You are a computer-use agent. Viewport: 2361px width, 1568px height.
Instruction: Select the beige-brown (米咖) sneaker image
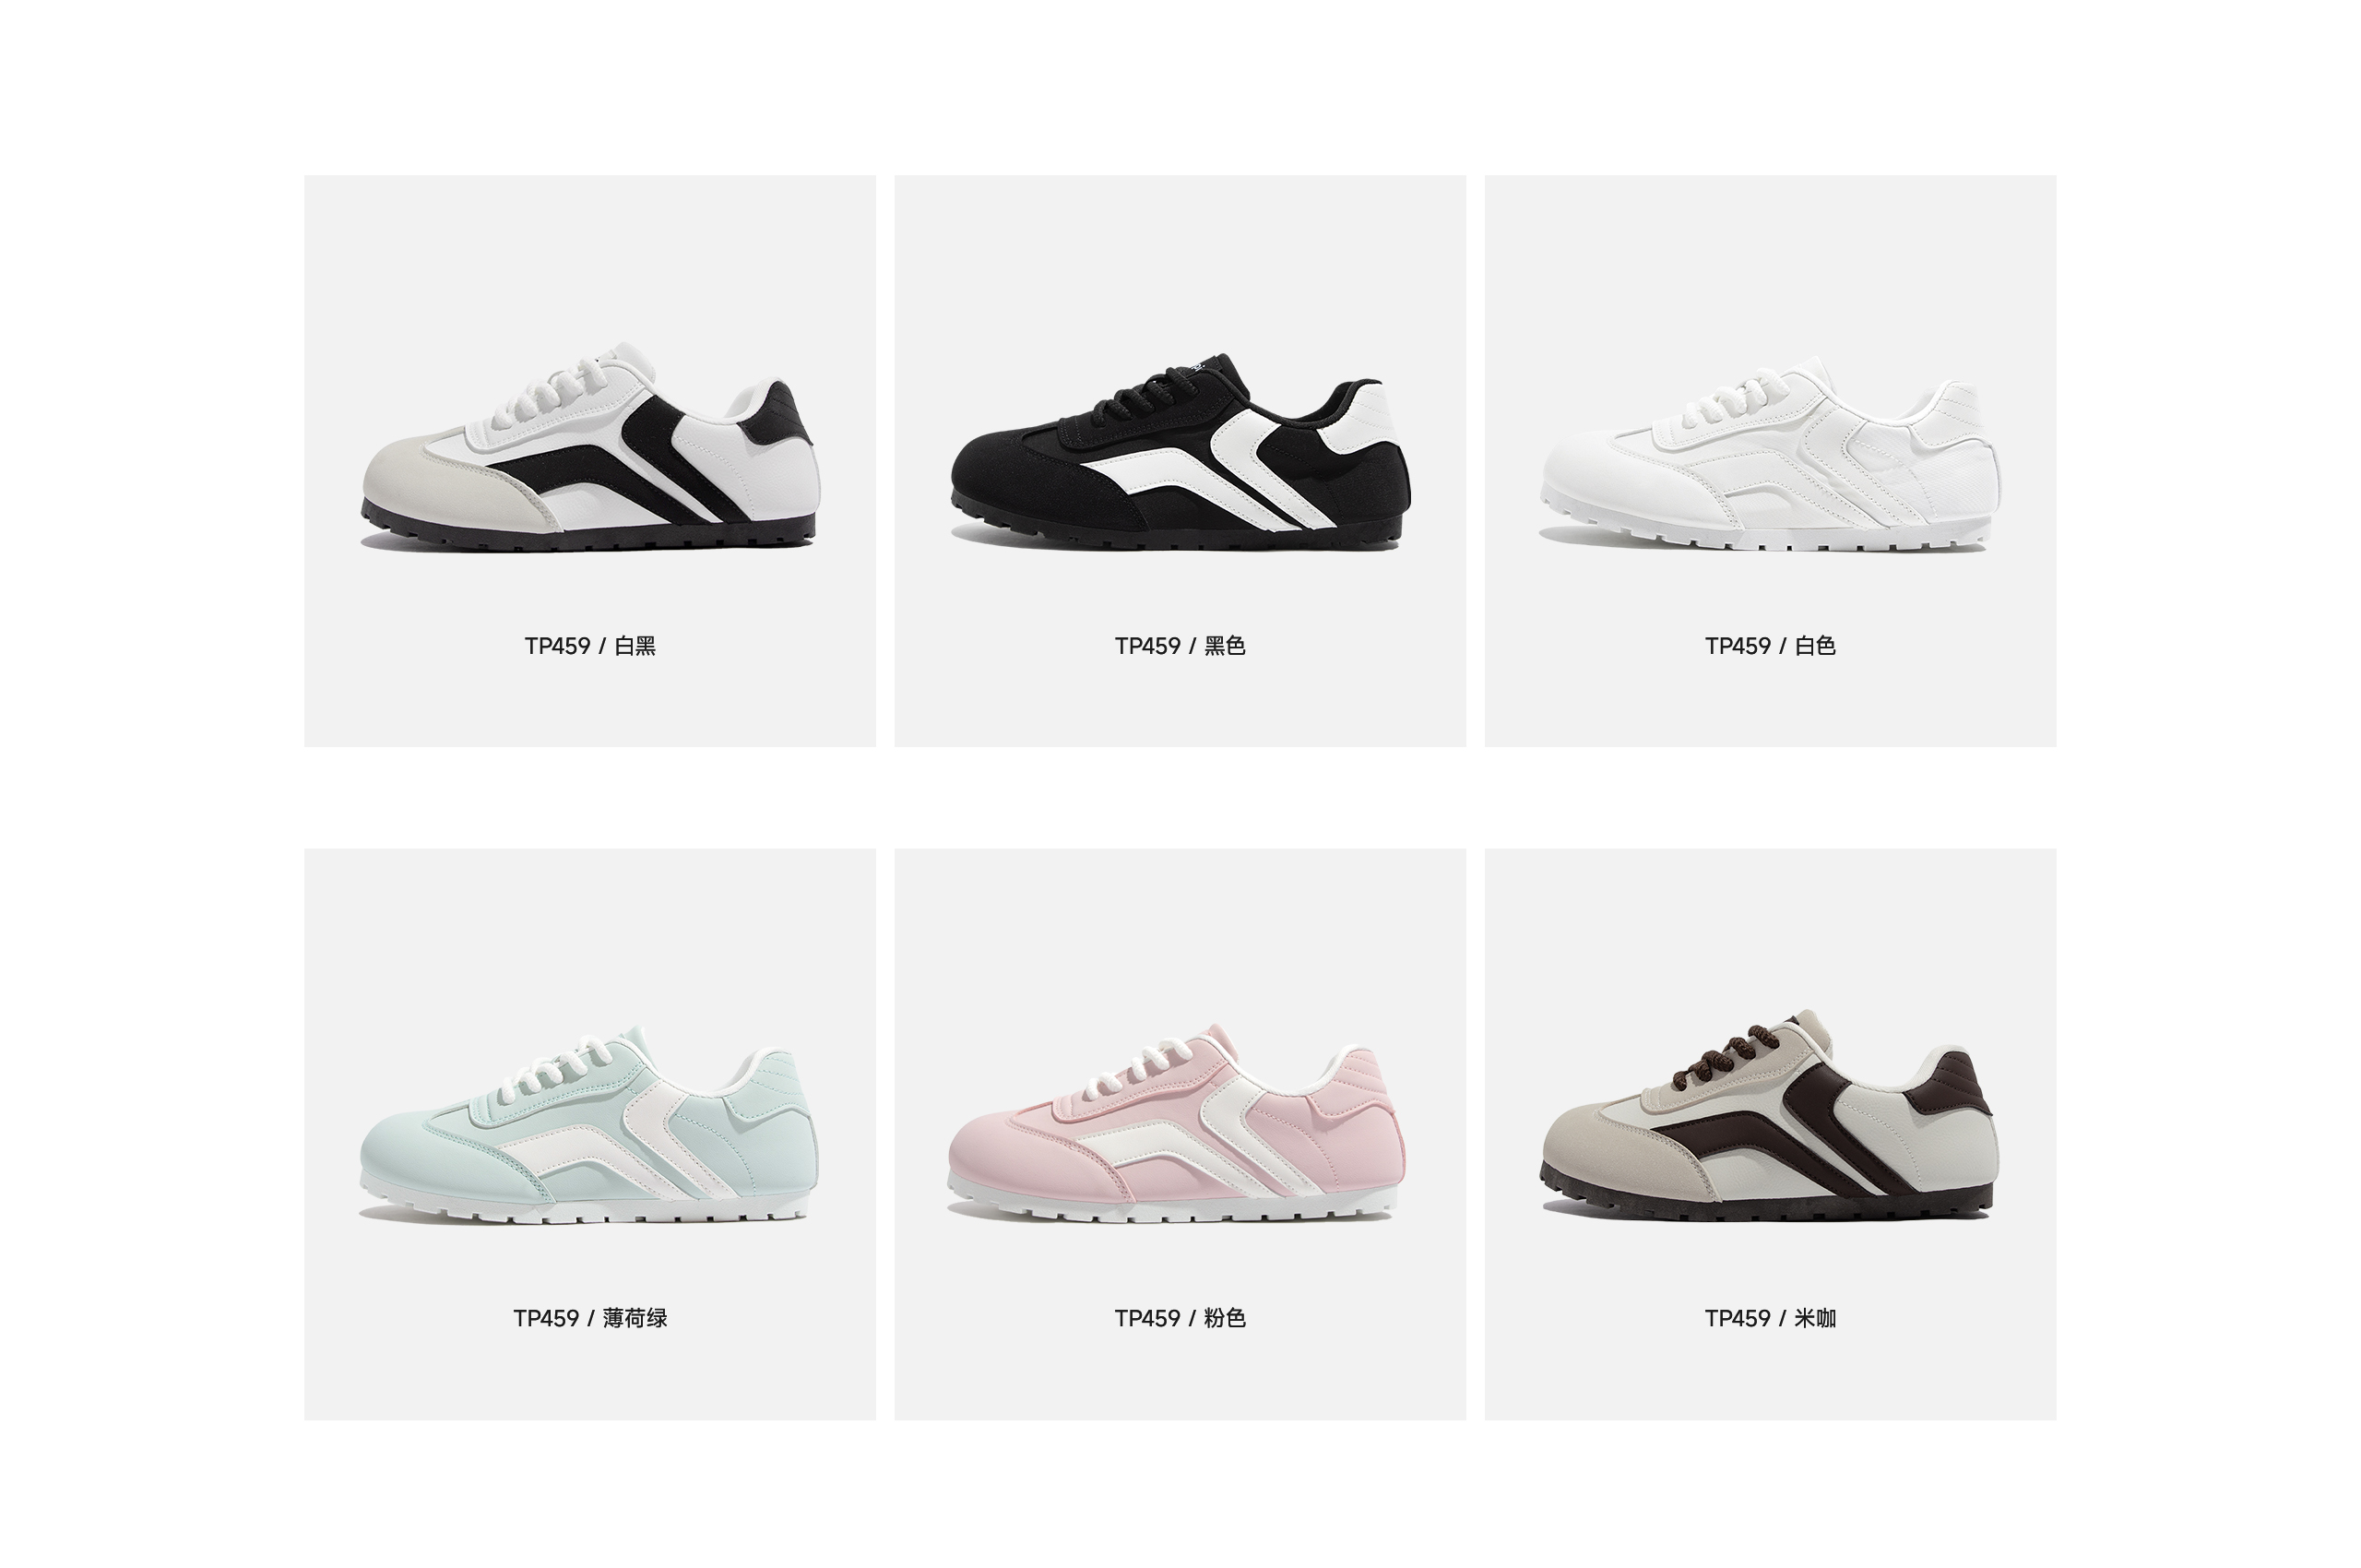[x=1769, y=1115]
